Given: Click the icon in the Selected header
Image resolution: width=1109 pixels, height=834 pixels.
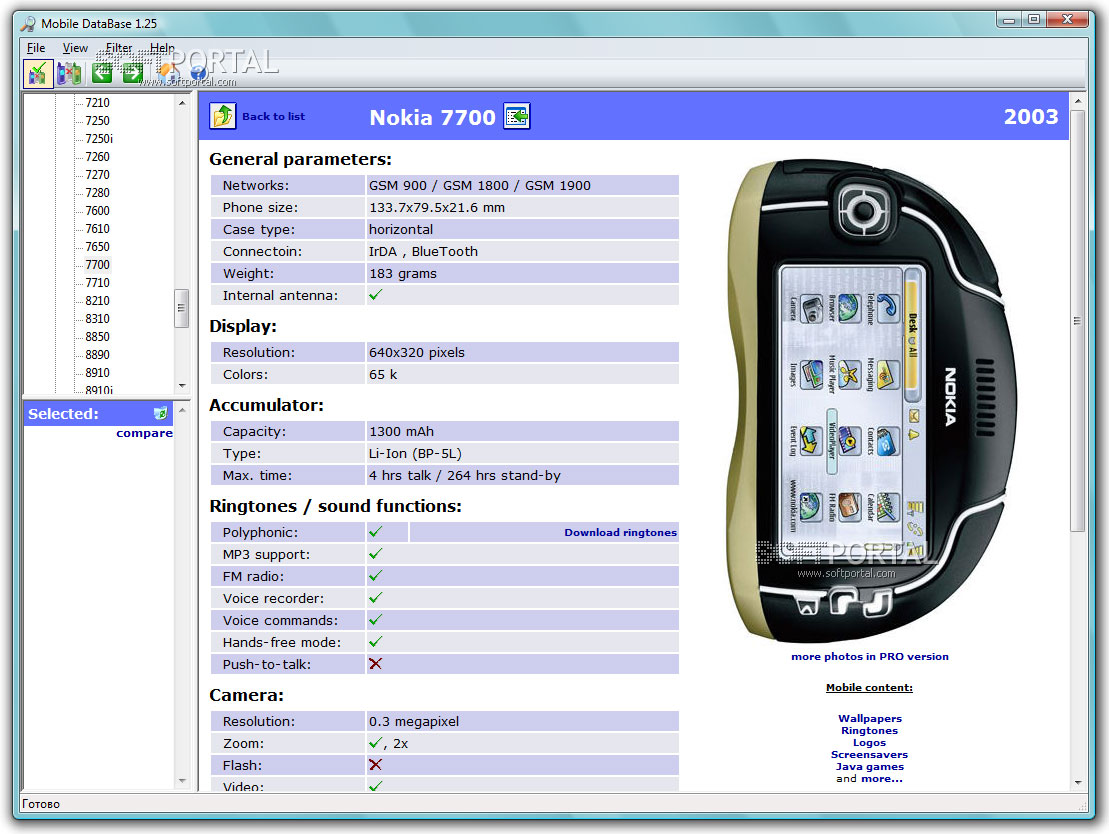Looking at the screenshot, I should point(161,413).
